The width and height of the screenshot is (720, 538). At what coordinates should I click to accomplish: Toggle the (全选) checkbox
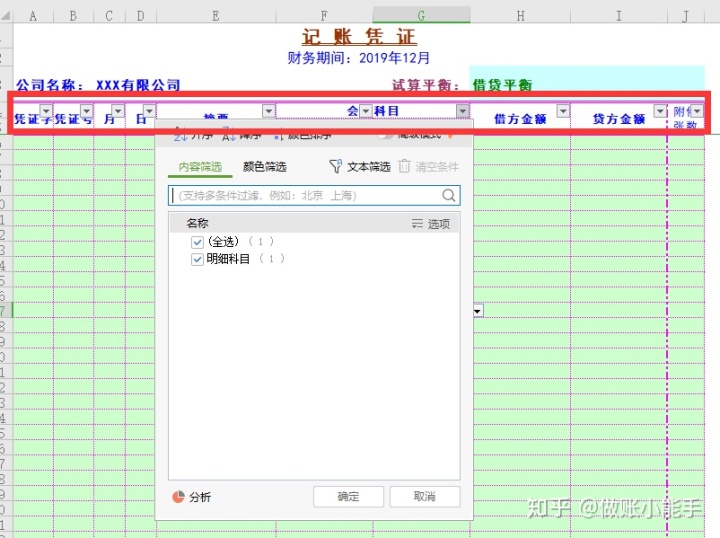point(197,242)
